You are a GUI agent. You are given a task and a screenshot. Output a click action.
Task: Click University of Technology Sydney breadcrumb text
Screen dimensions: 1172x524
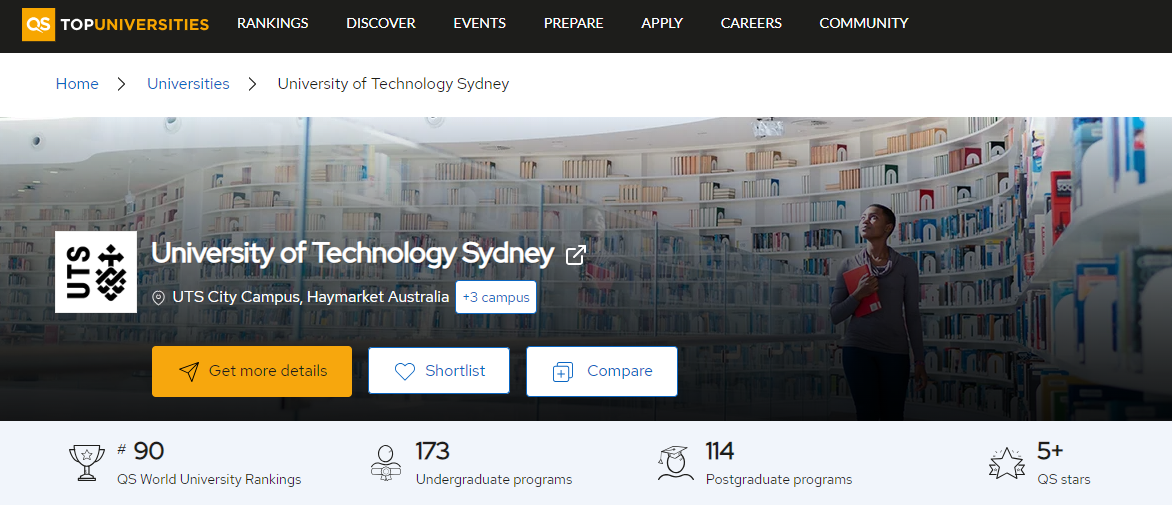click(393, 84)
